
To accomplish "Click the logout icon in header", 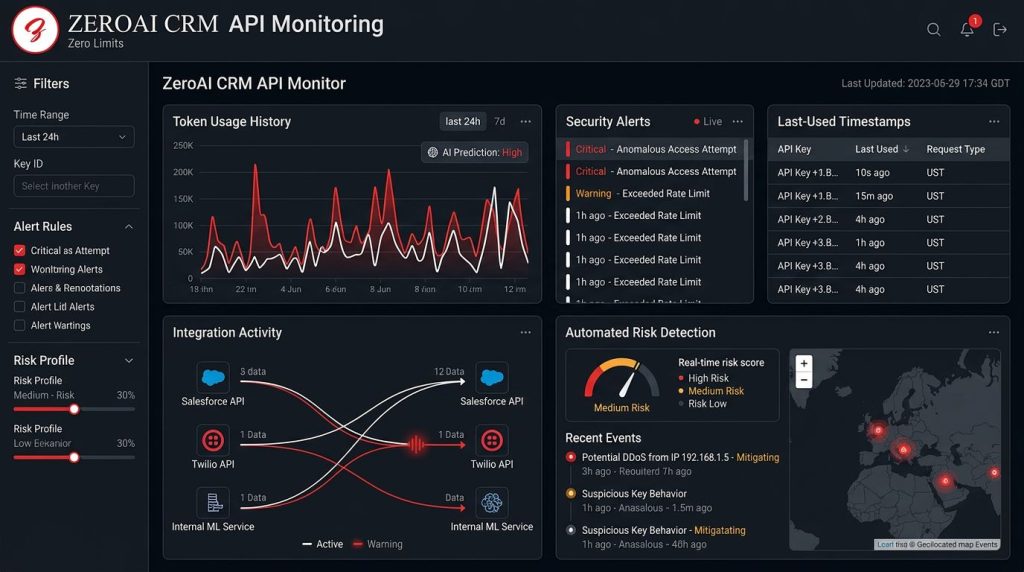I will [1000, 29].
